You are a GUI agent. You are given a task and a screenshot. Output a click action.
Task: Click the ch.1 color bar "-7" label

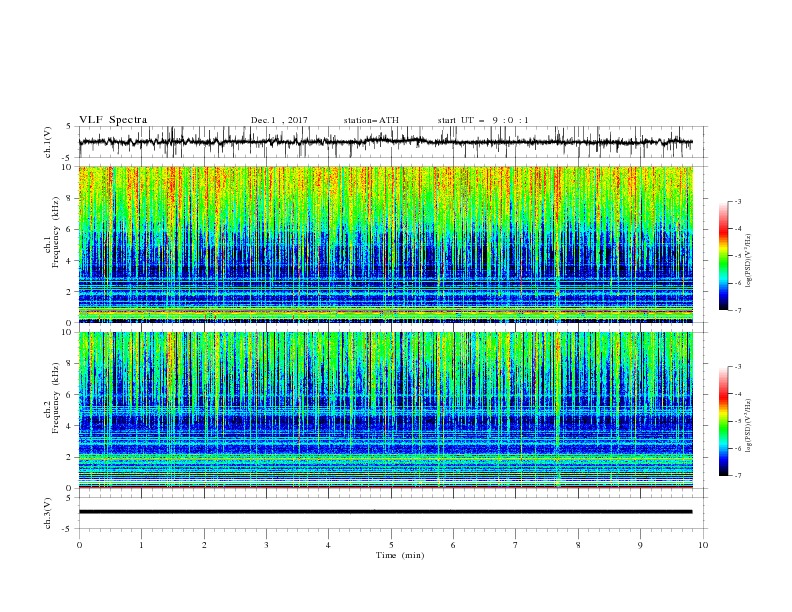[x=738, y=310]
